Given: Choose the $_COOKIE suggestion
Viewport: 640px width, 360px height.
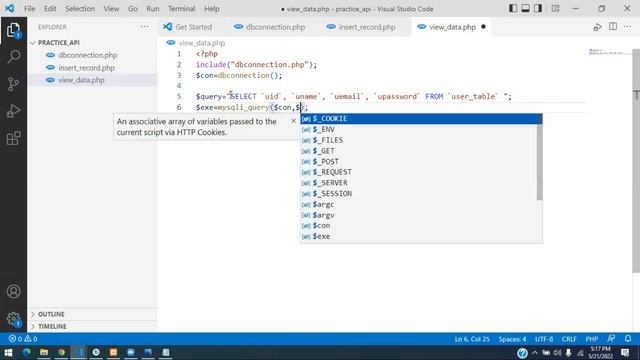Looking at the screenshot, I should [419, 118].
